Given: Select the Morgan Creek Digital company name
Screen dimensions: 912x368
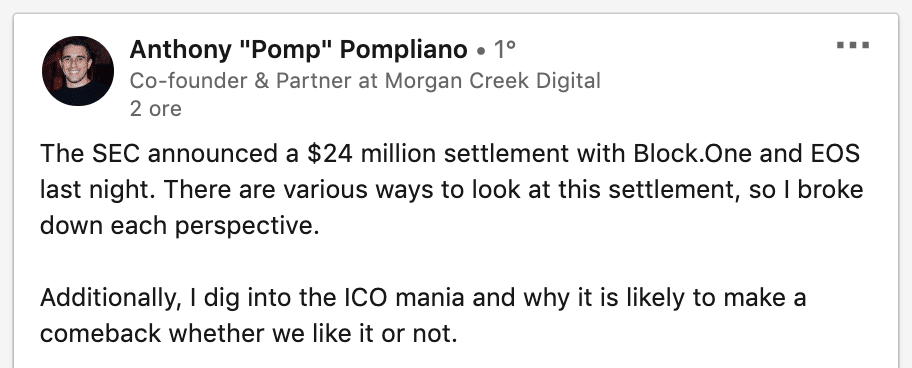Looking at the screenshot, I should [493, 81].
